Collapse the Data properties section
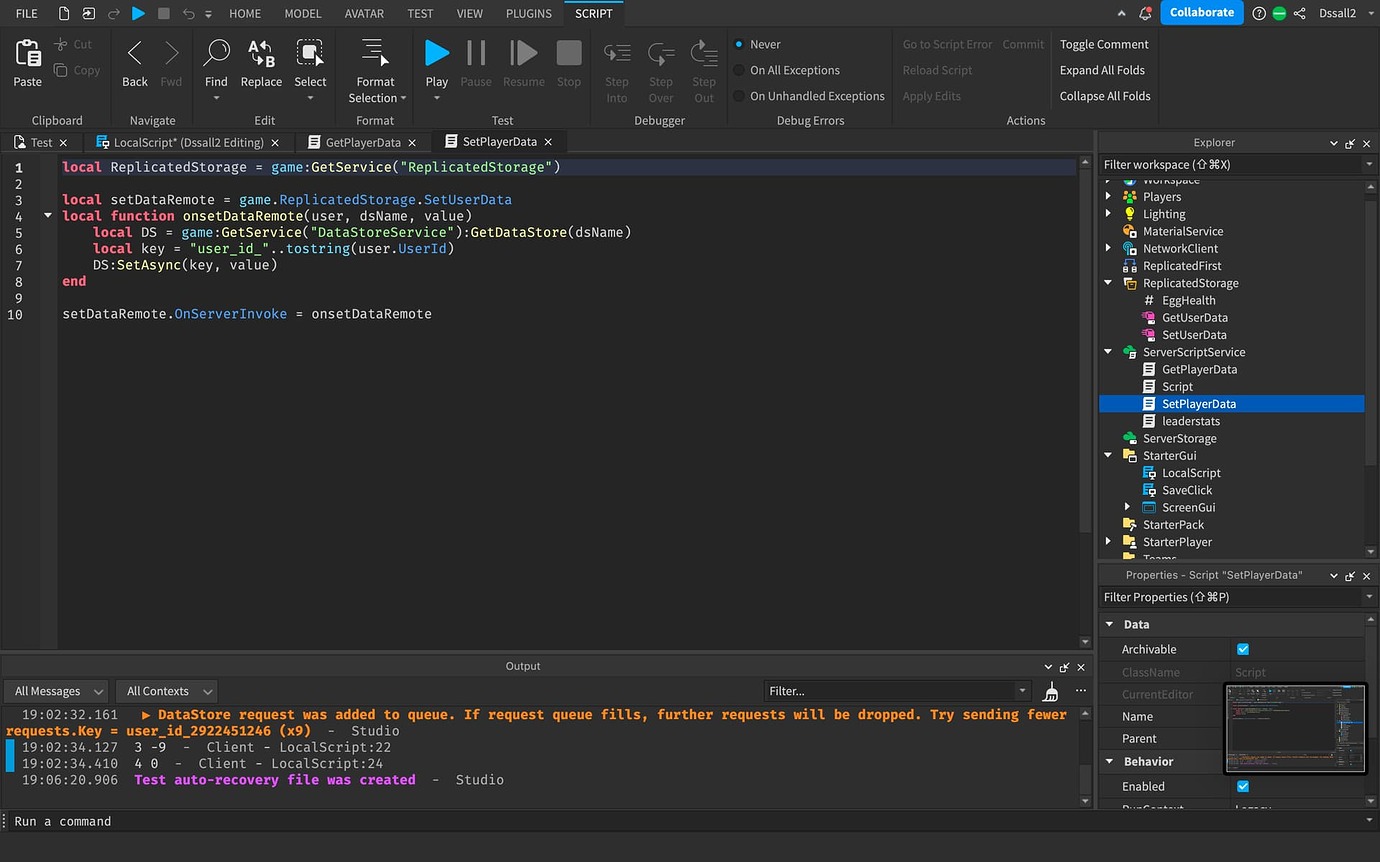This screenshot has height=862, width=1380. coord(1108,624)
